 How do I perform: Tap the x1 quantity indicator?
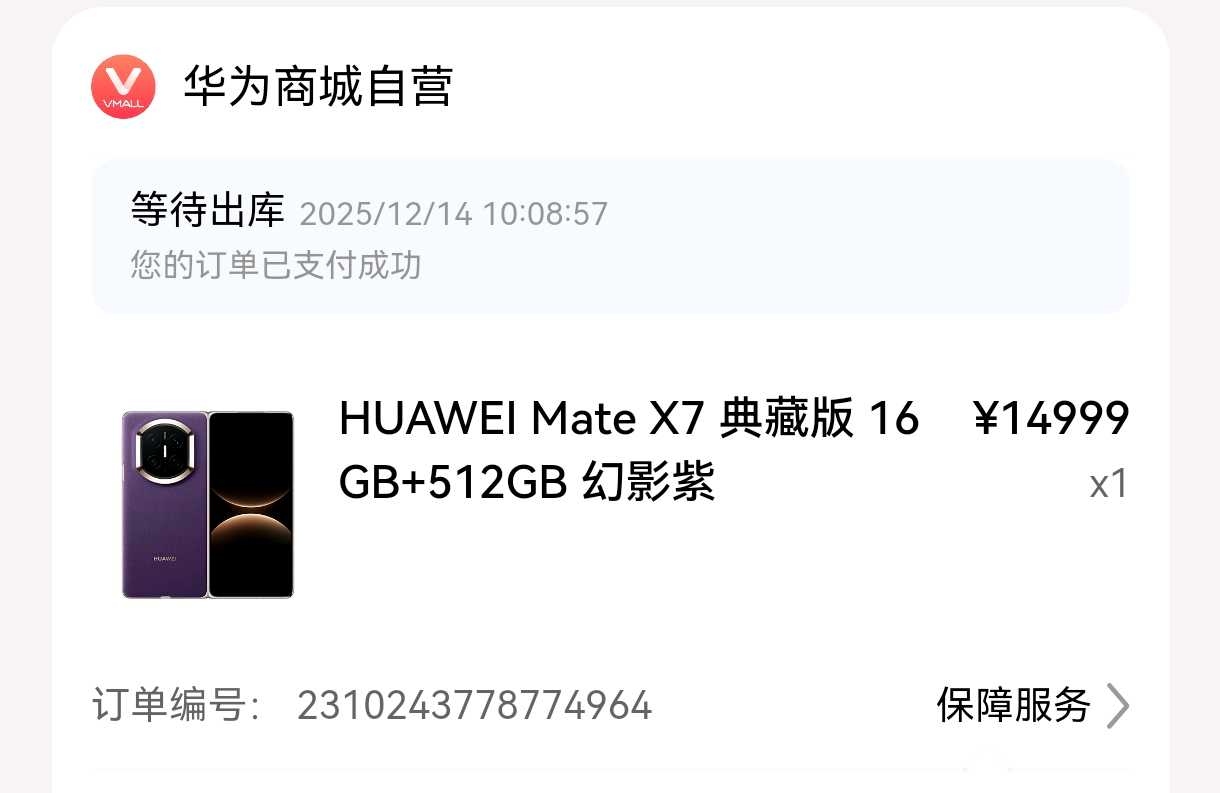(x=1109, y=484)
